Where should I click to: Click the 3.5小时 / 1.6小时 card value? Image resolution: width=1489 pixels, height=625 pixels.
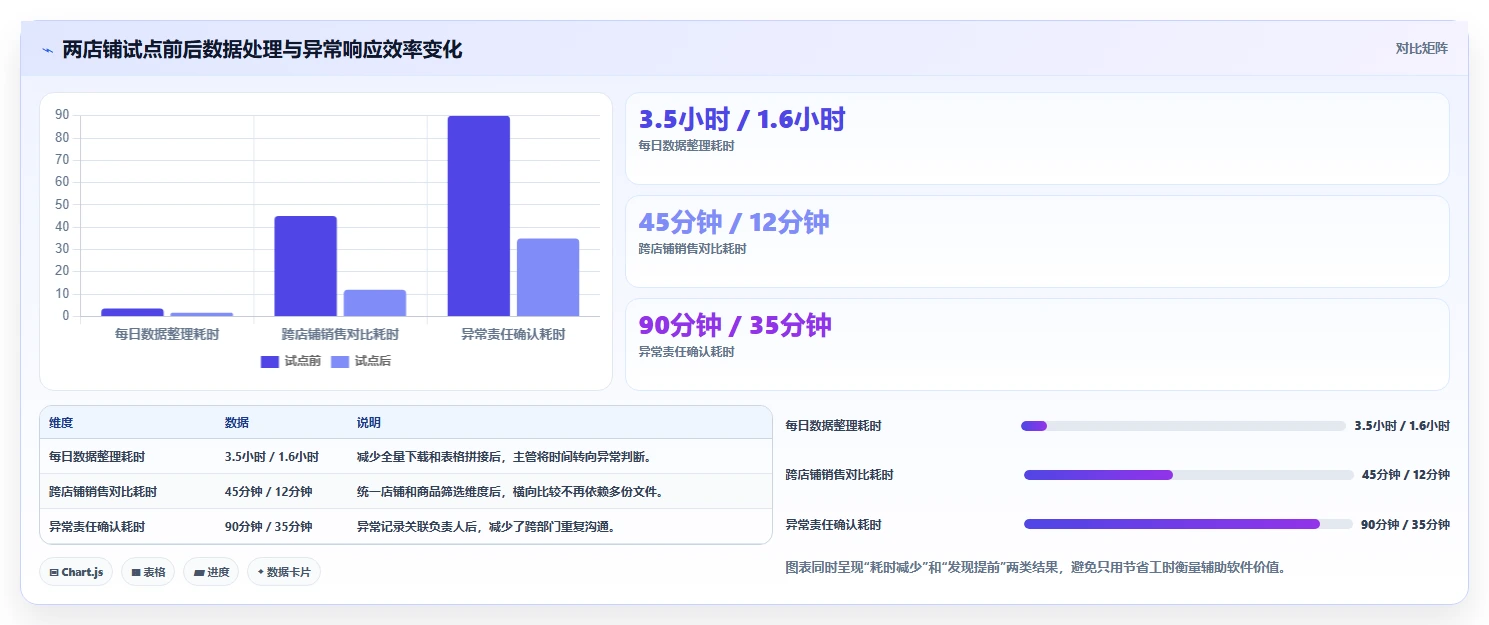tap(742, 120)
